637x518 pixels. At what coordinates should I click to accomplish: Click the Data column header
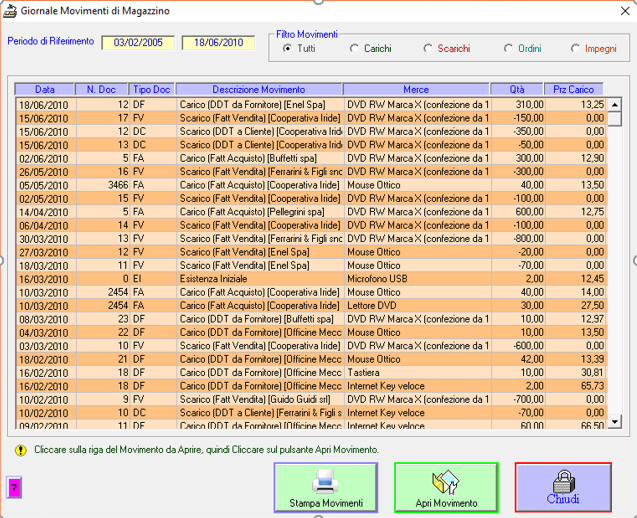tap(44, 89)
